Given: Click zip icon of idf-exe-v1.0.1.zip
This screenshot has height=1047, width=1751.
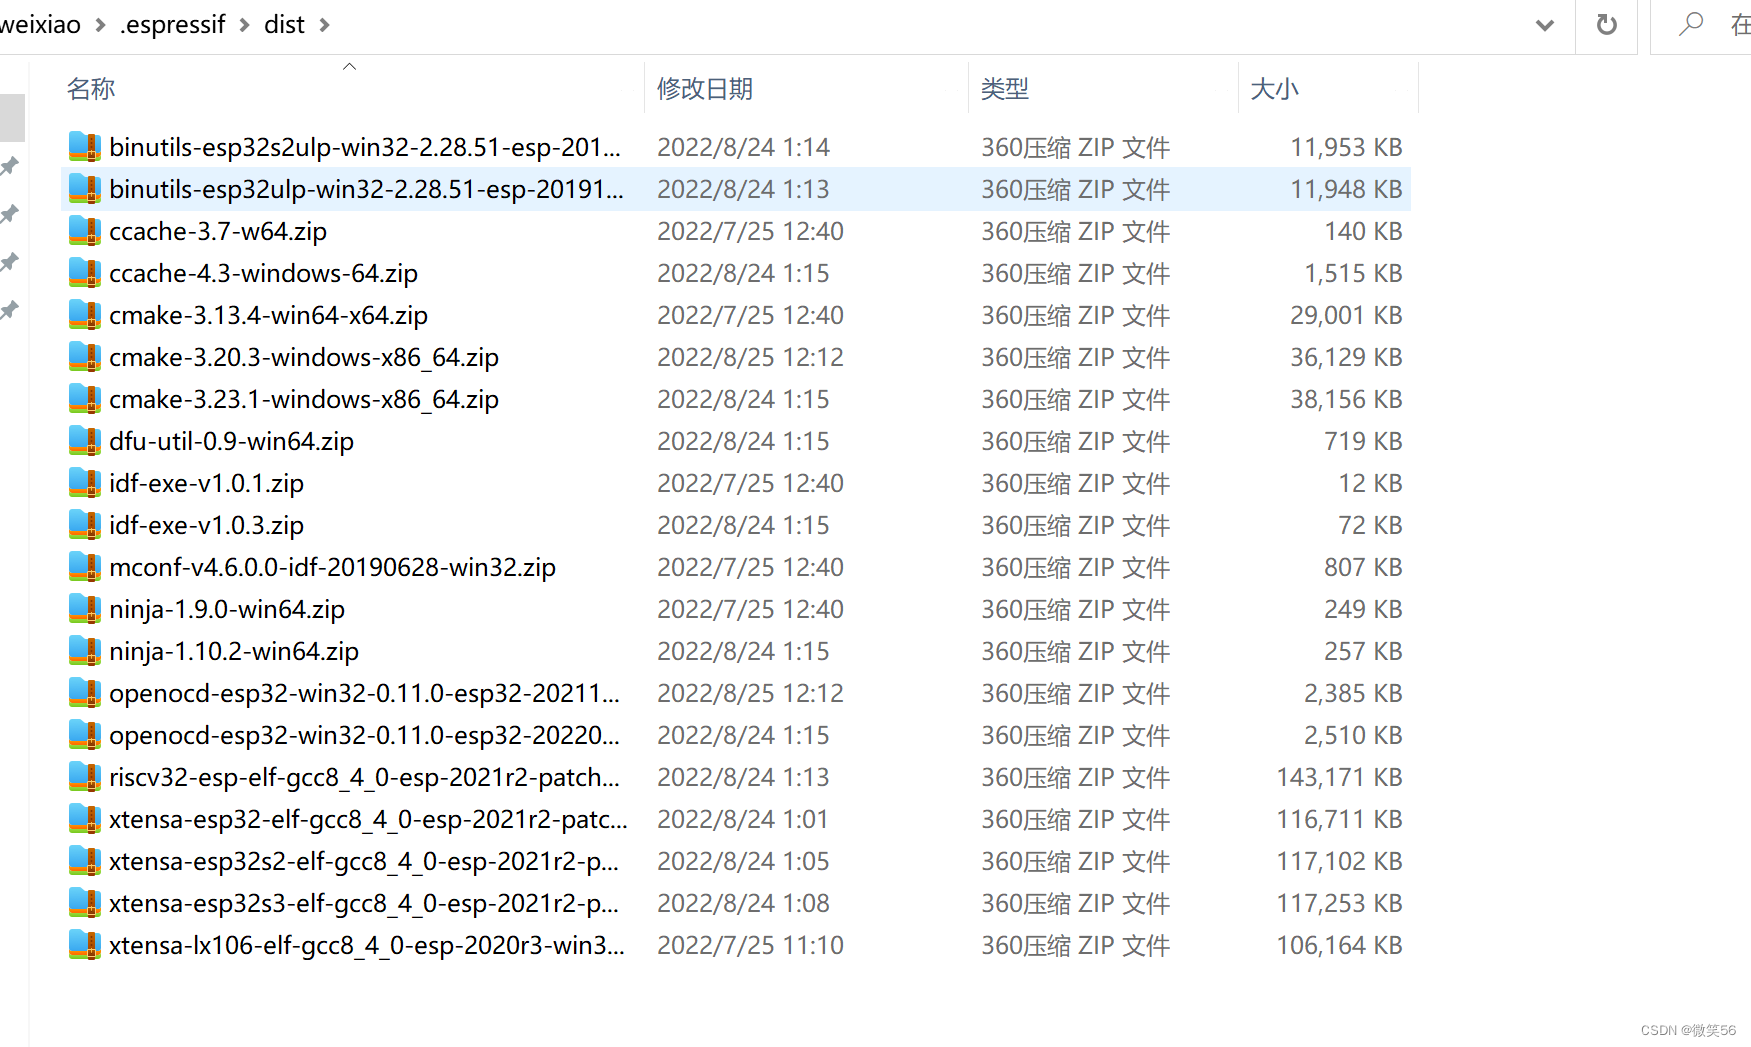Looking at the screenshot, I should [x=85, y=483].
